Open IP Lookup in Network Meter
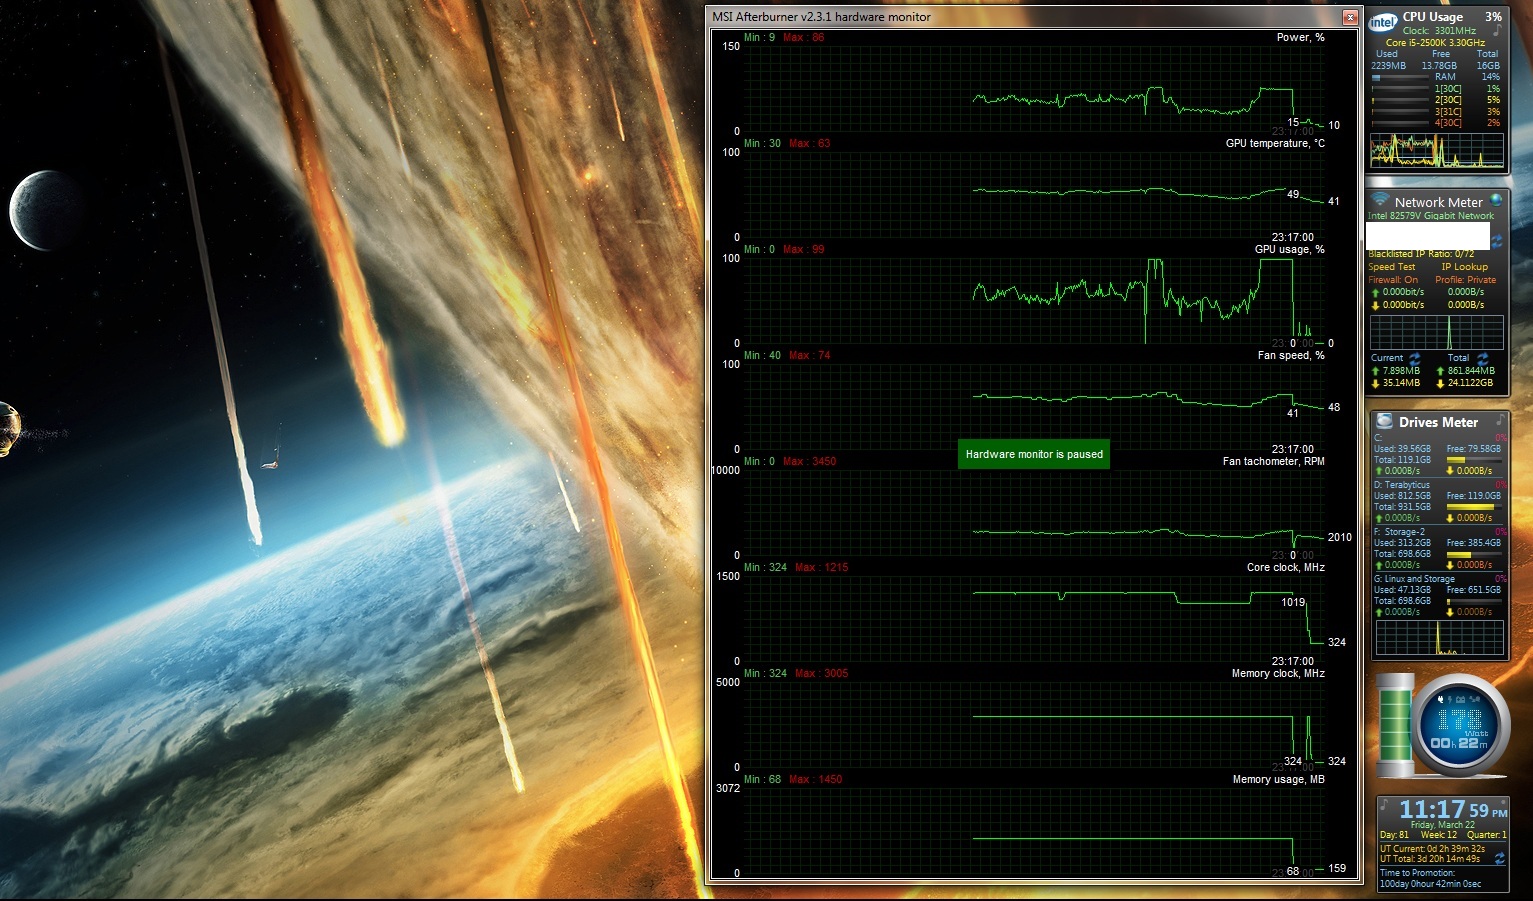 1464,267
